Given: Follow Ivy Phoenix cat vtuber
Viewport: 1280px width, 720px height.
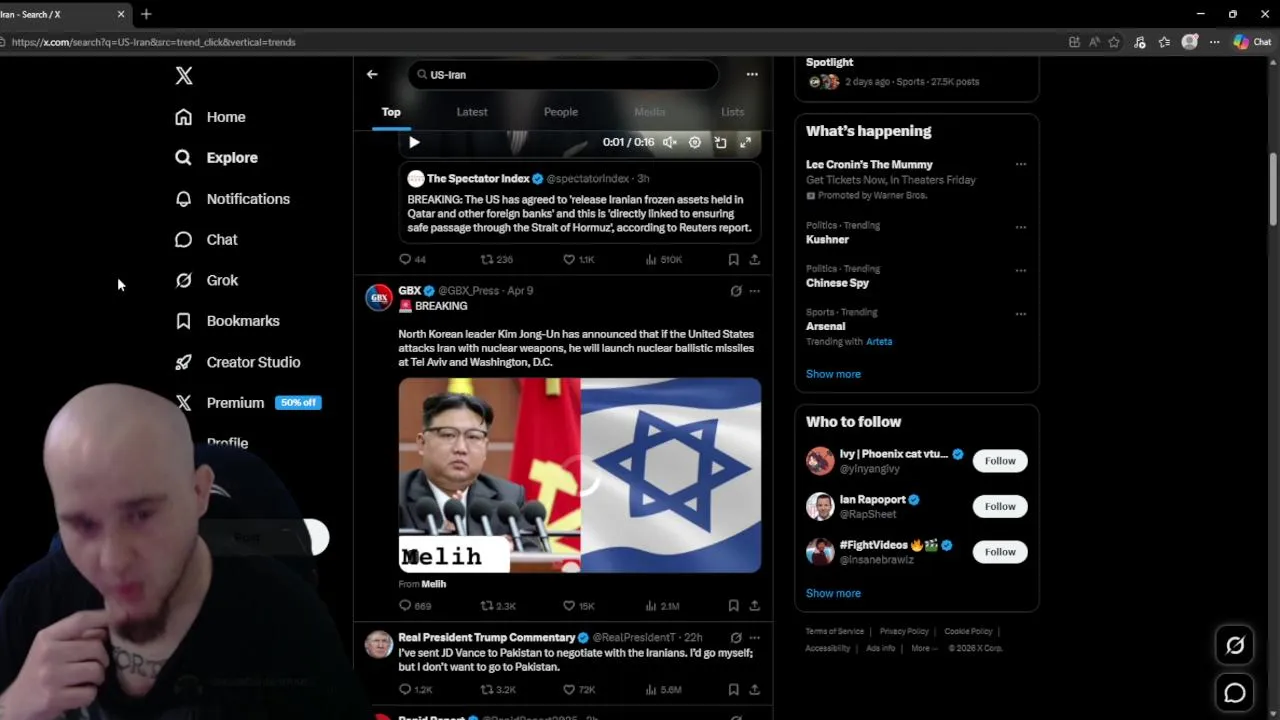Looking at the screenshot, I should [1000, 461].
